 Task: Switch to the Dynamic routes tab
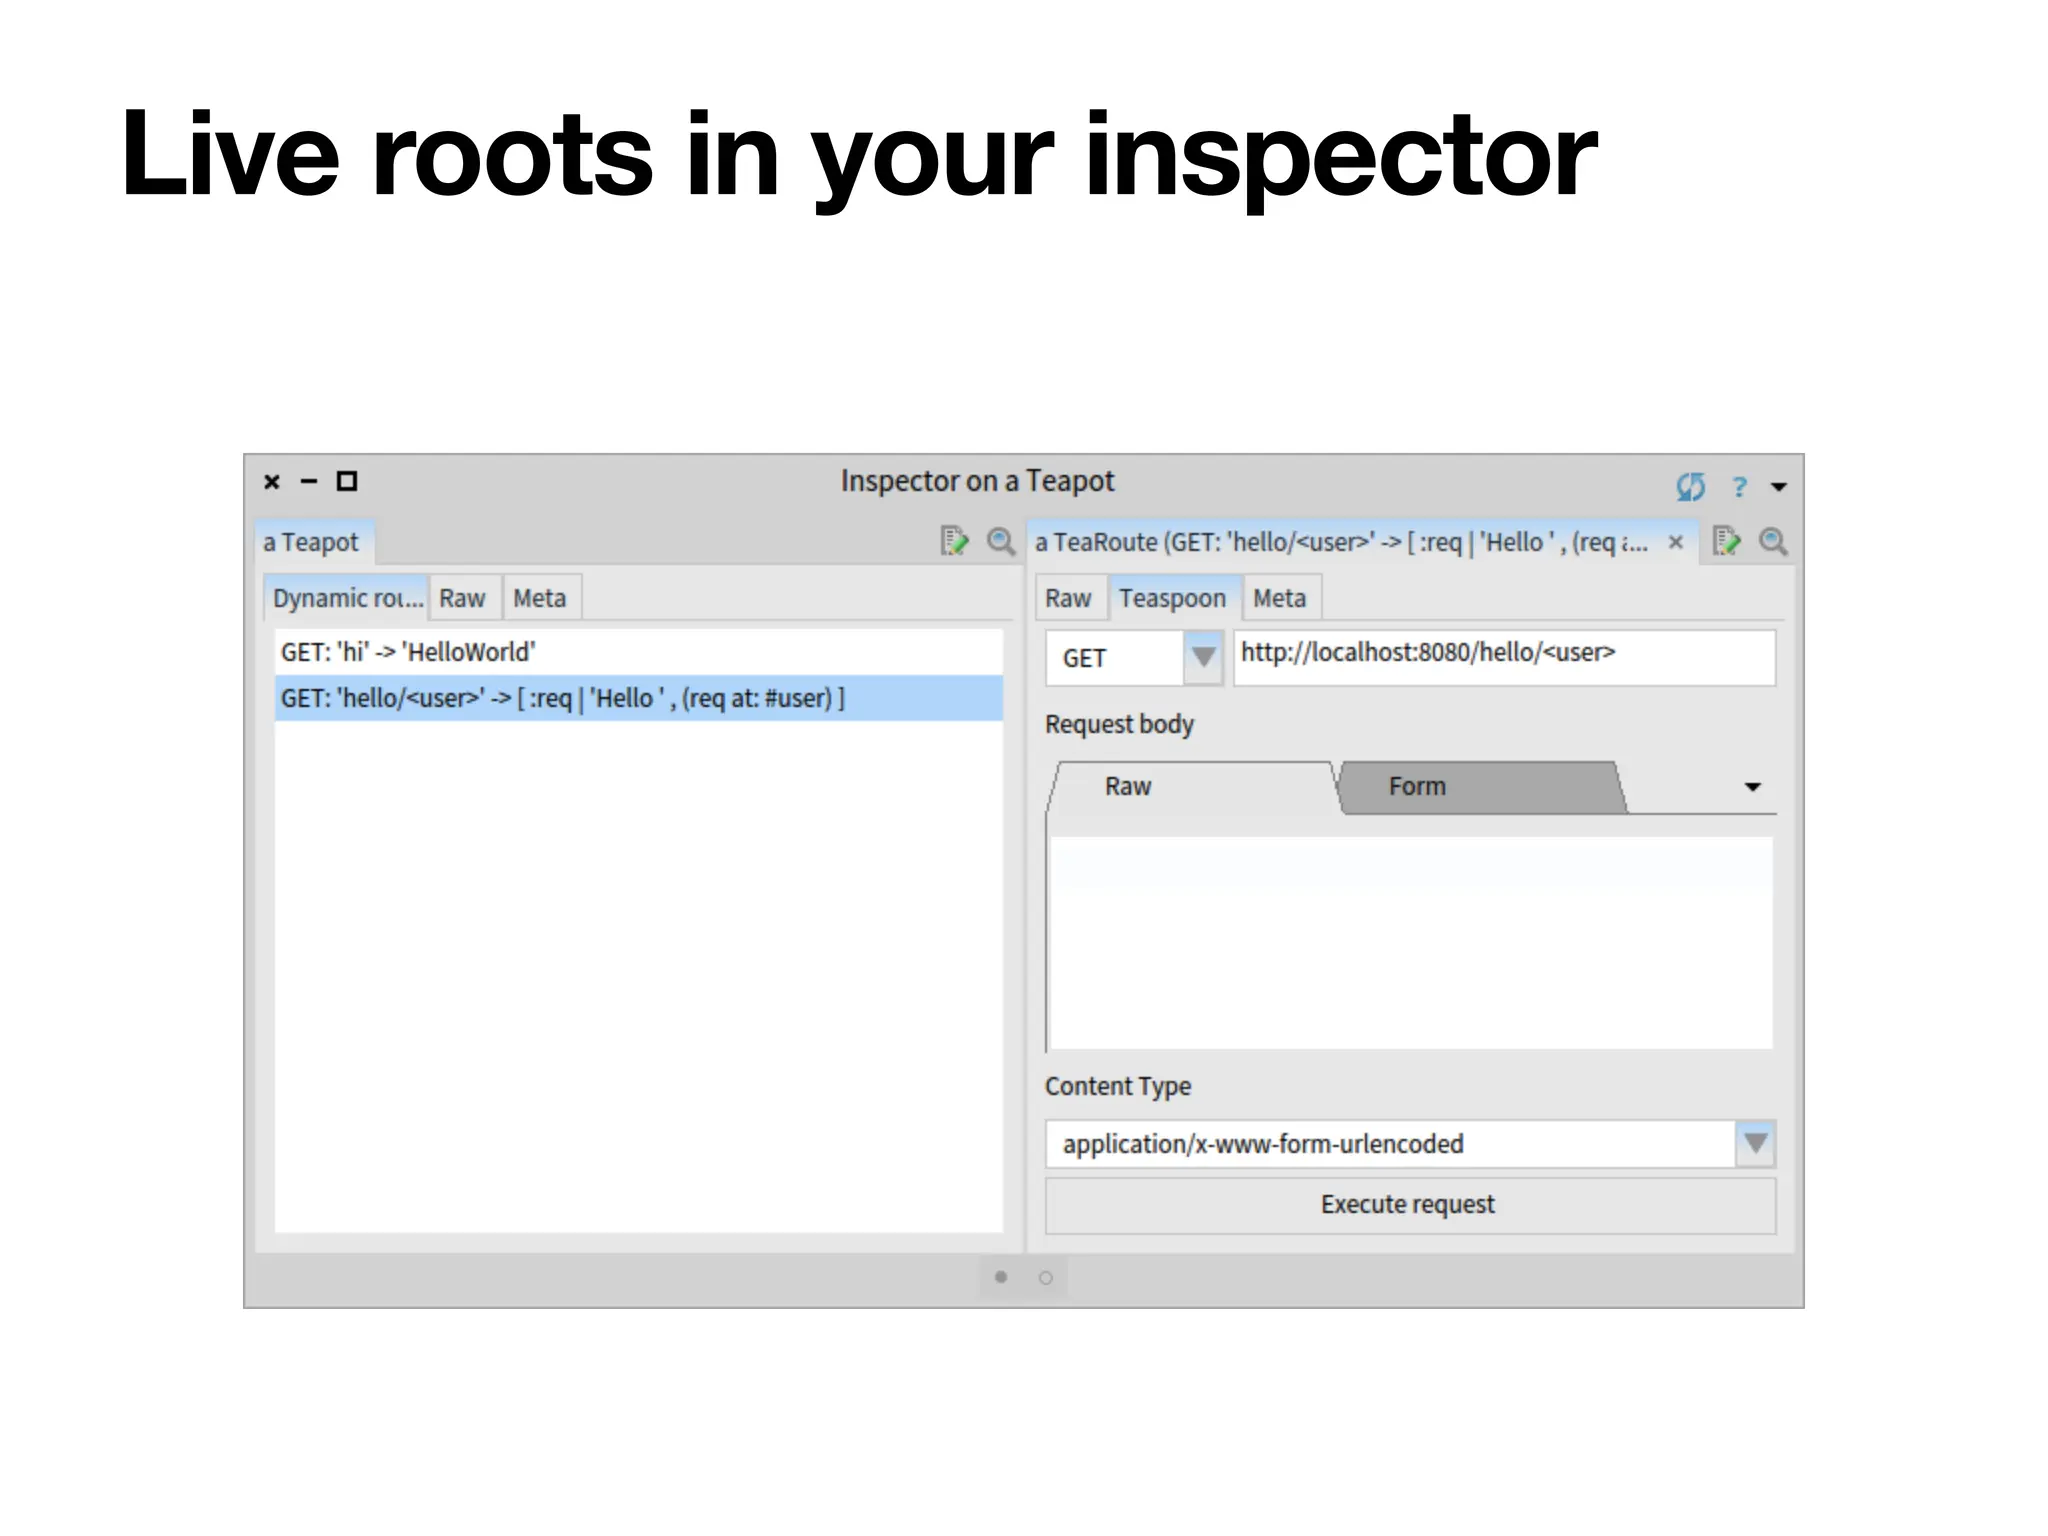tap(346, 598)
